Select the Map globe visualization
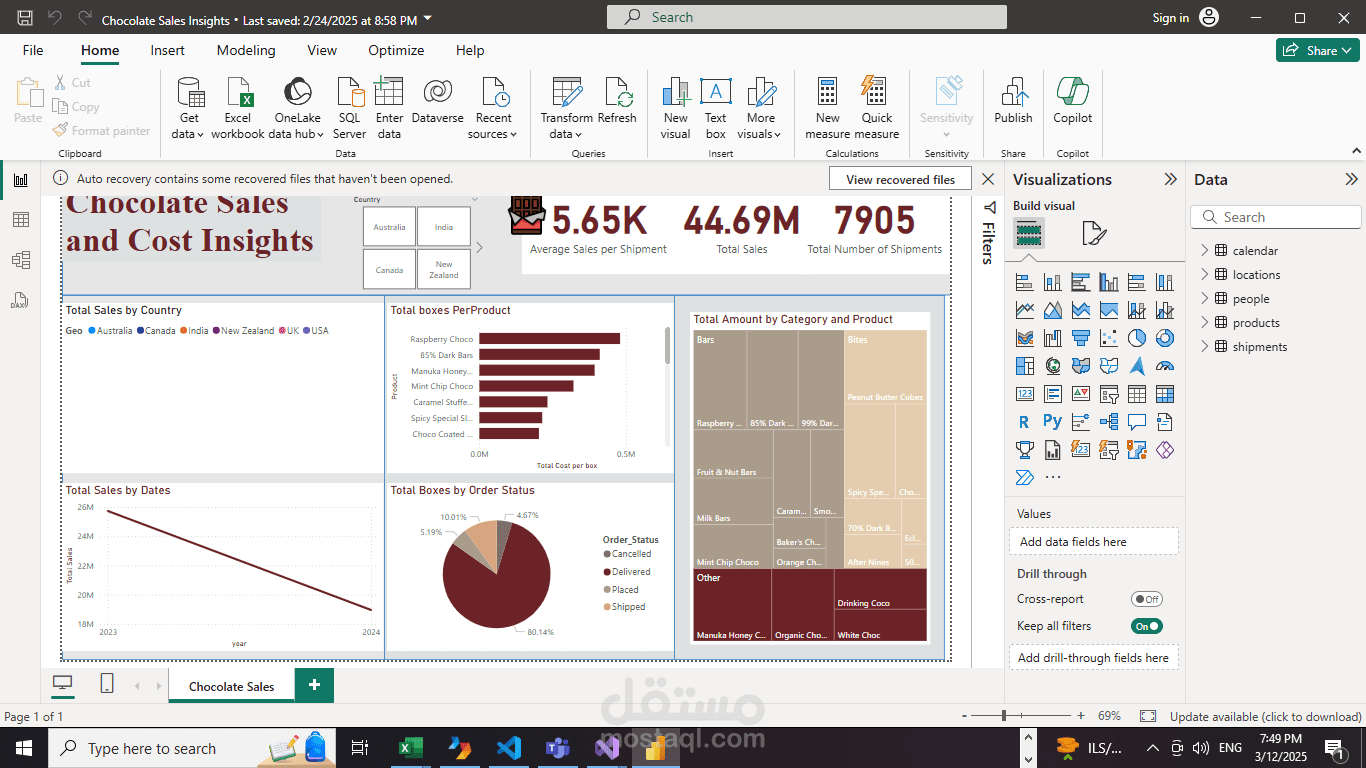Viewport: 1366px width, 768px height. pos(1053,366)
